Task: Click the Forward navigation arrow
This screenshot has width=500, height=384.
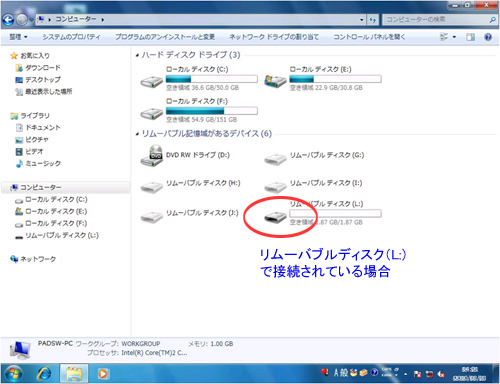Action: [x=22, y=20]
